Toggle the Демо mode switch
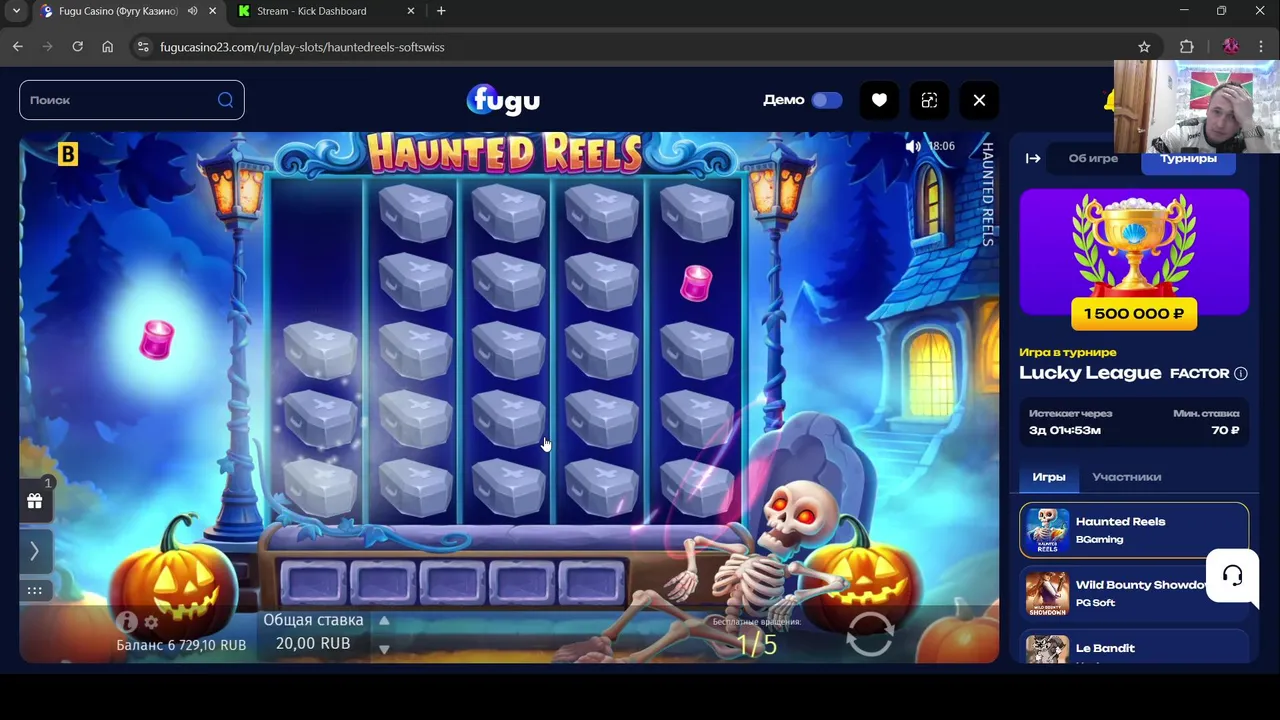The image size is (1280, 720). (x=827, y=100)
